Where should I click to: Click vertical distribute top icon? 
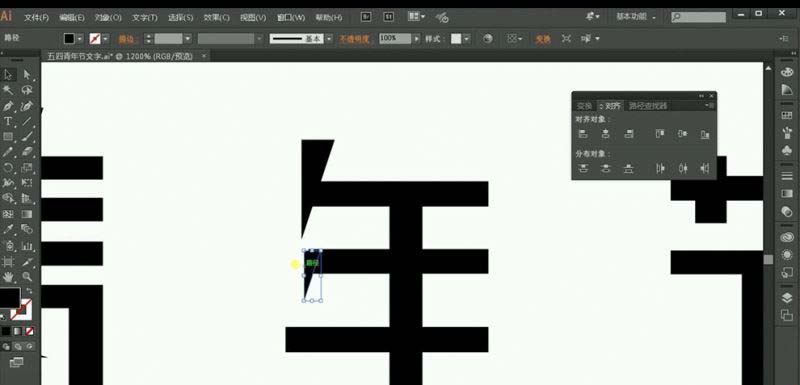point(583,168)
